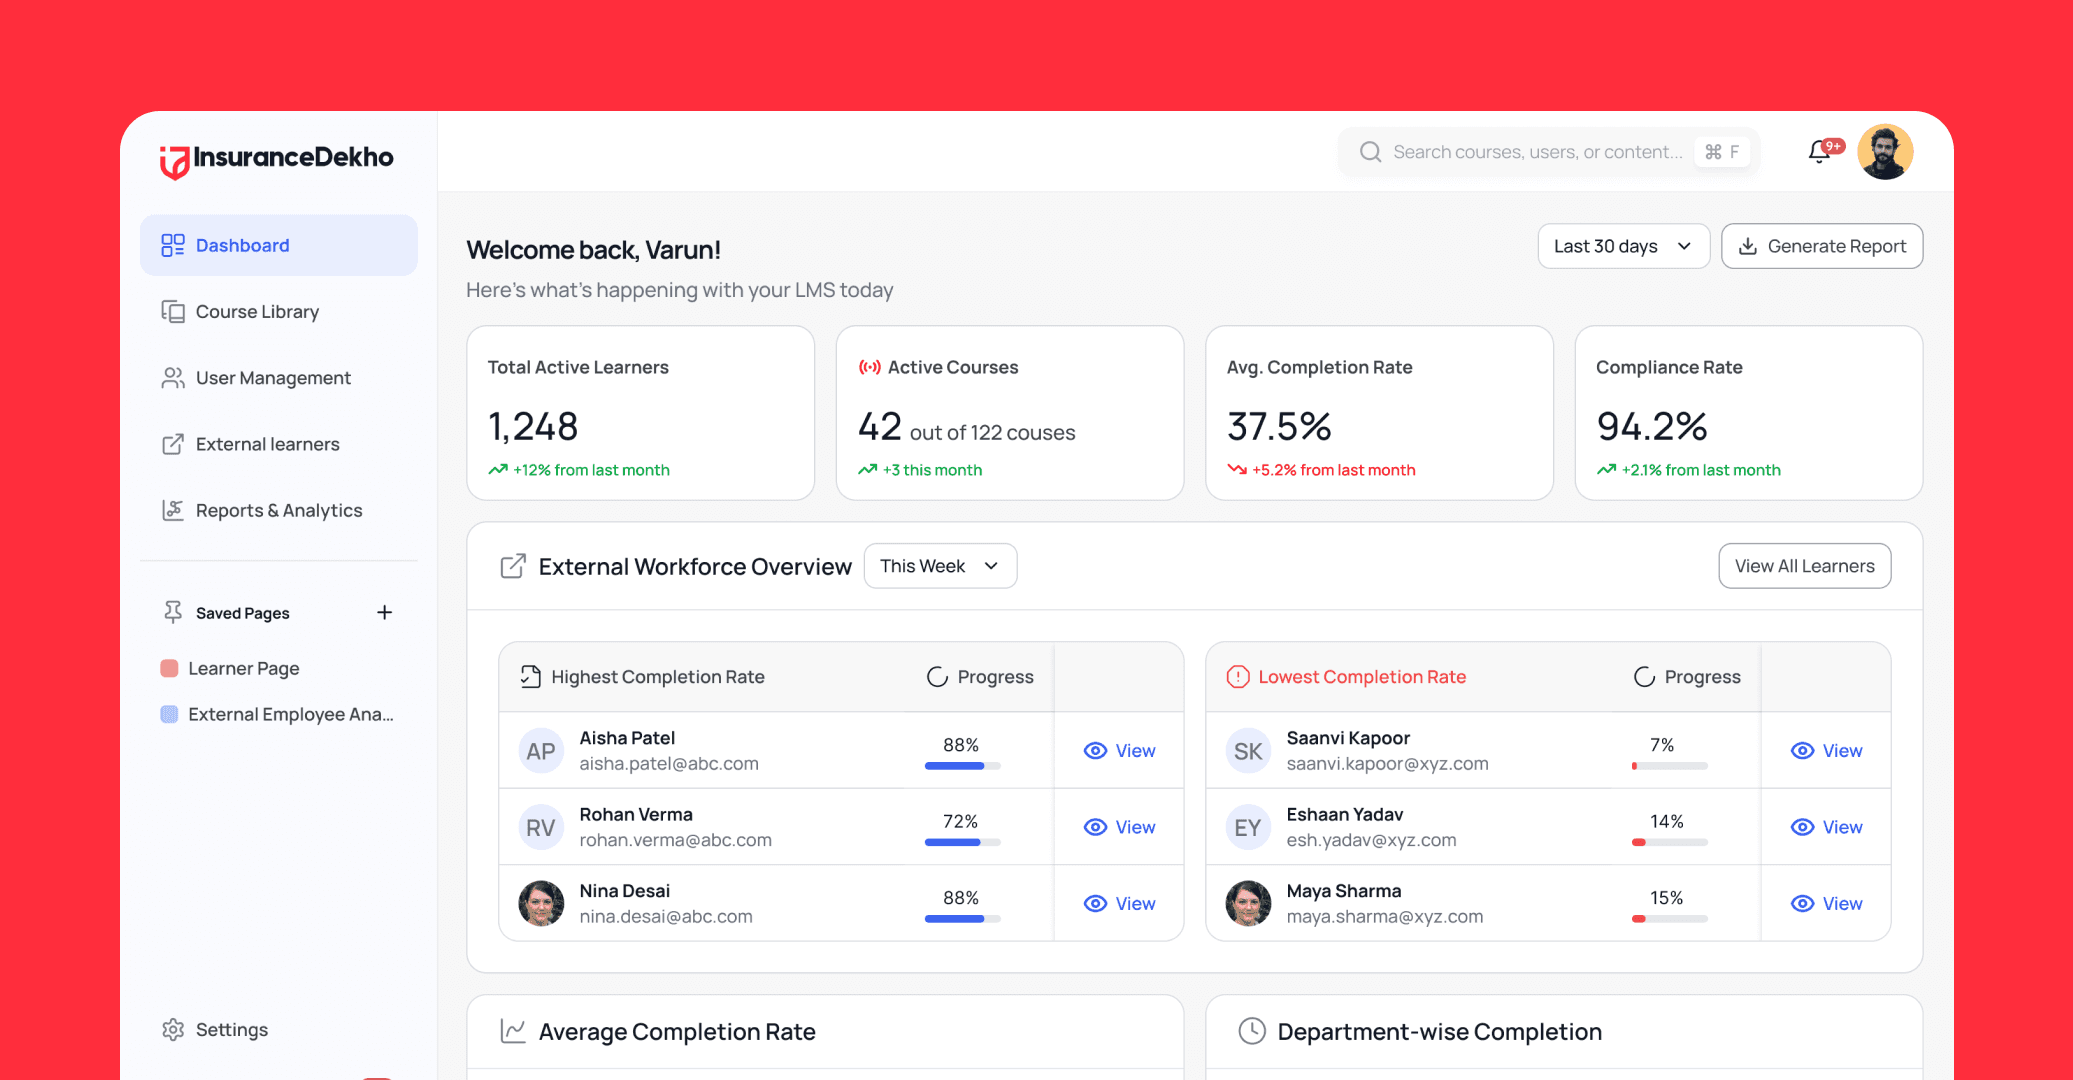
Task: Open the Last 30 days dropdown
Action: coord(1623,246)
